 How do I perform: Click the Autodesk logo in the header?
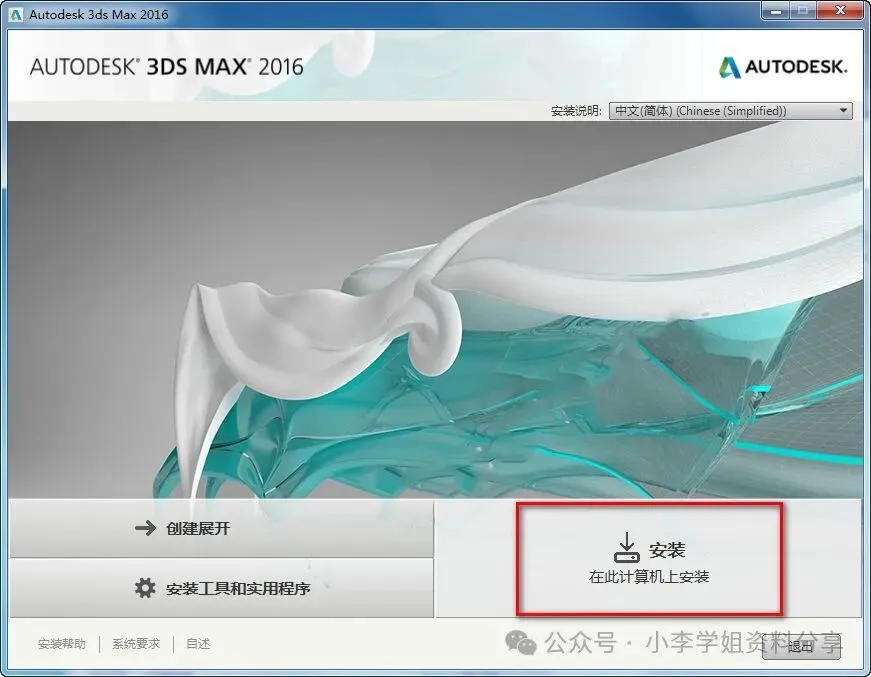click(783, 67)
